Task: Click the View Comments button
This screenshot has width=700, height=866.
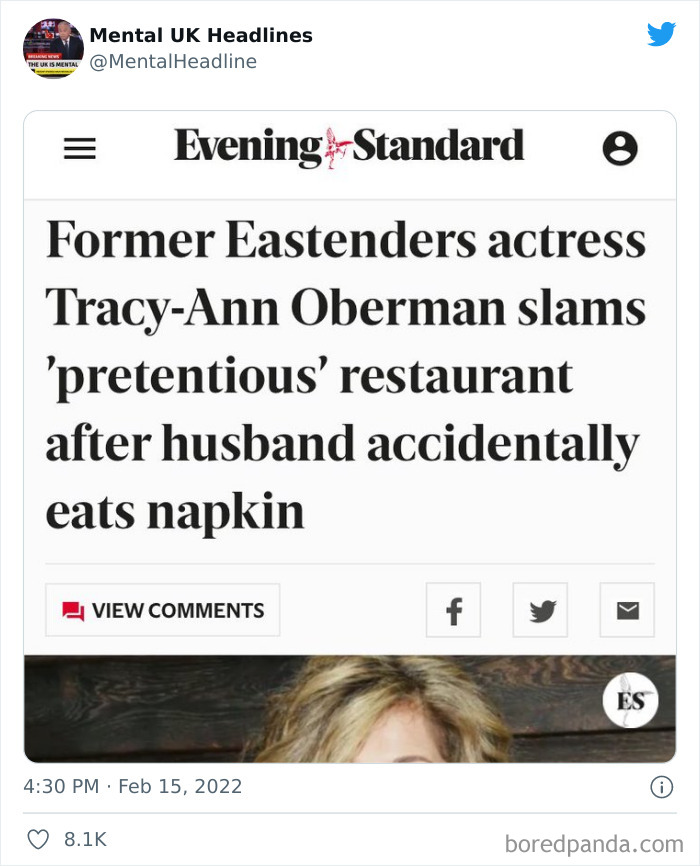Action: (x=162, y=610)
